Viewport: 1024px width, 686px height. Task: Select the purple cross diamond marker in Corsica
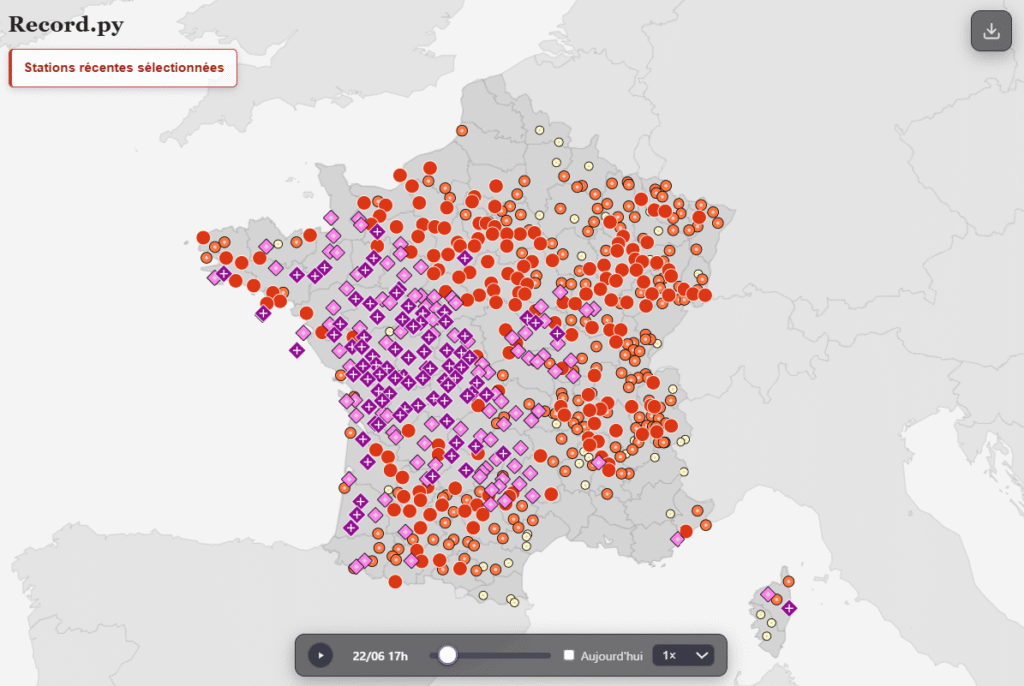[x=789, y=608]
